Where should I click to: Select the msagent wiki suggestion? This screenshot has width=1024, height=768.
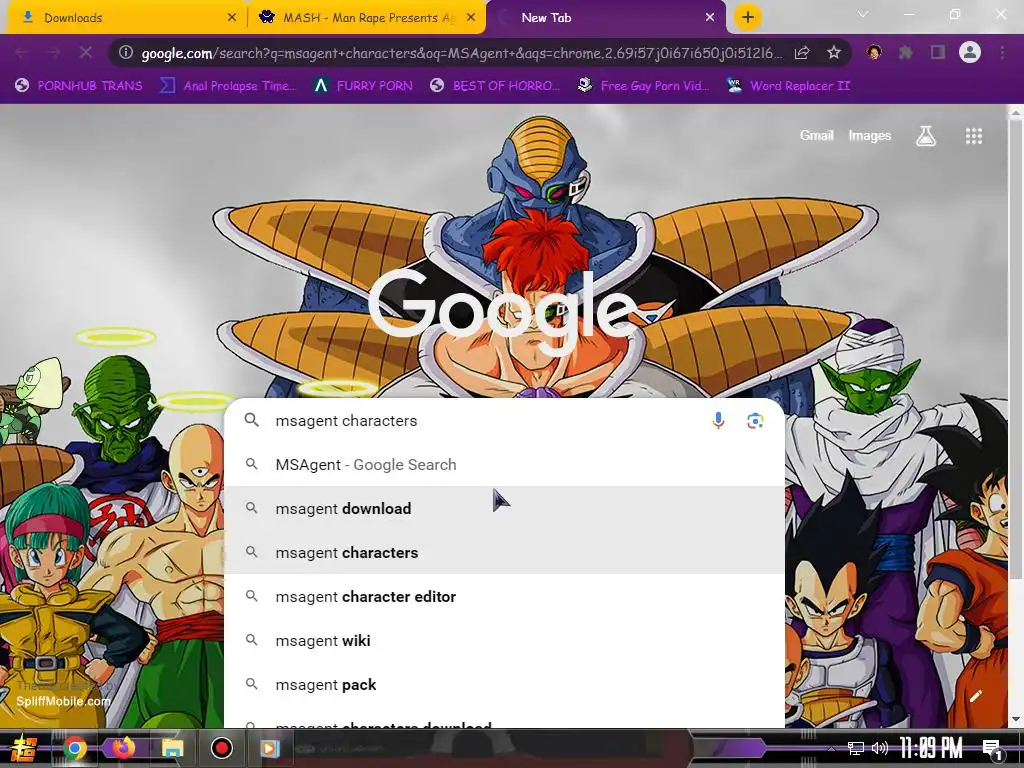[504, 640]
